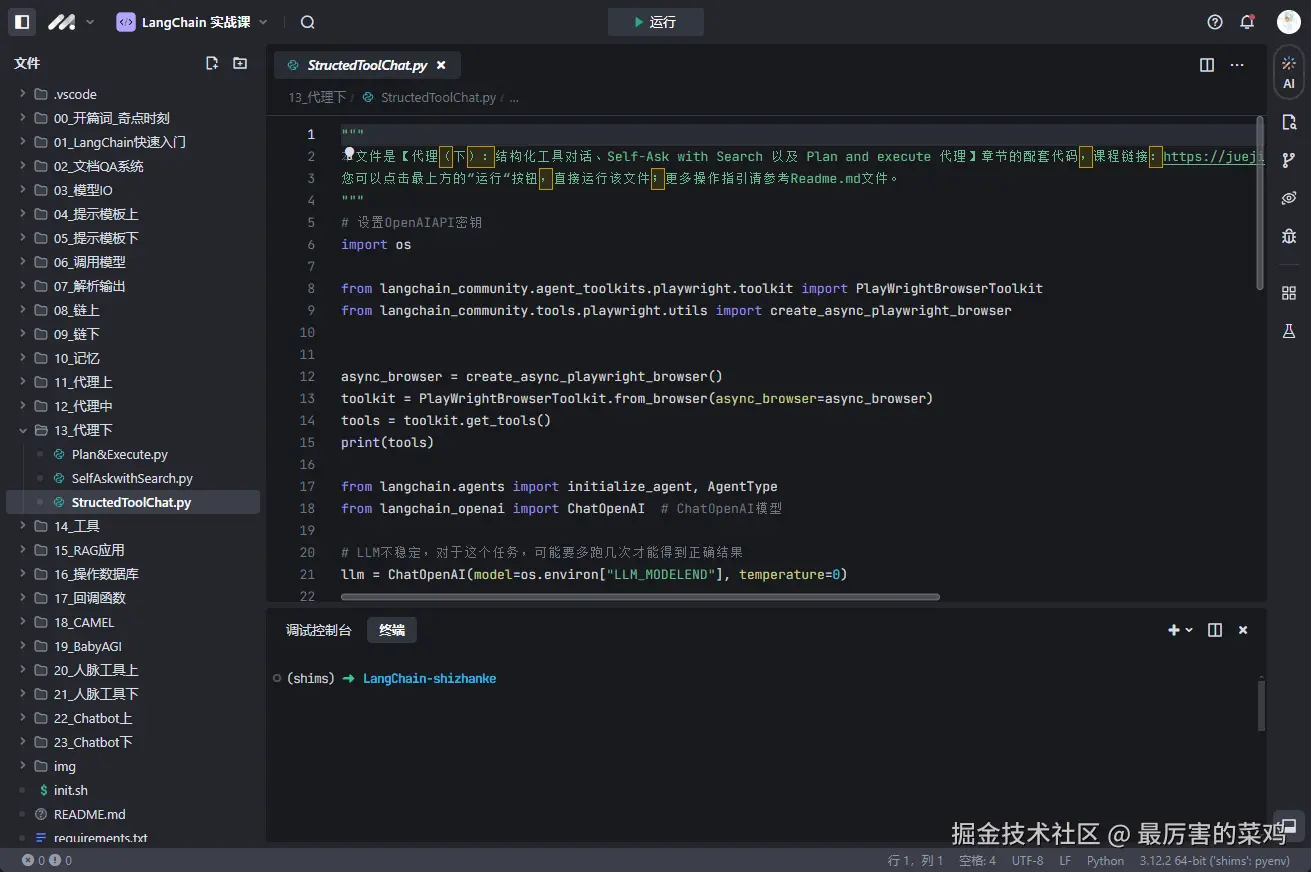Open the debug bug icon panel
This screenshot has height=872, width=1311.
tap(1288, 236)
